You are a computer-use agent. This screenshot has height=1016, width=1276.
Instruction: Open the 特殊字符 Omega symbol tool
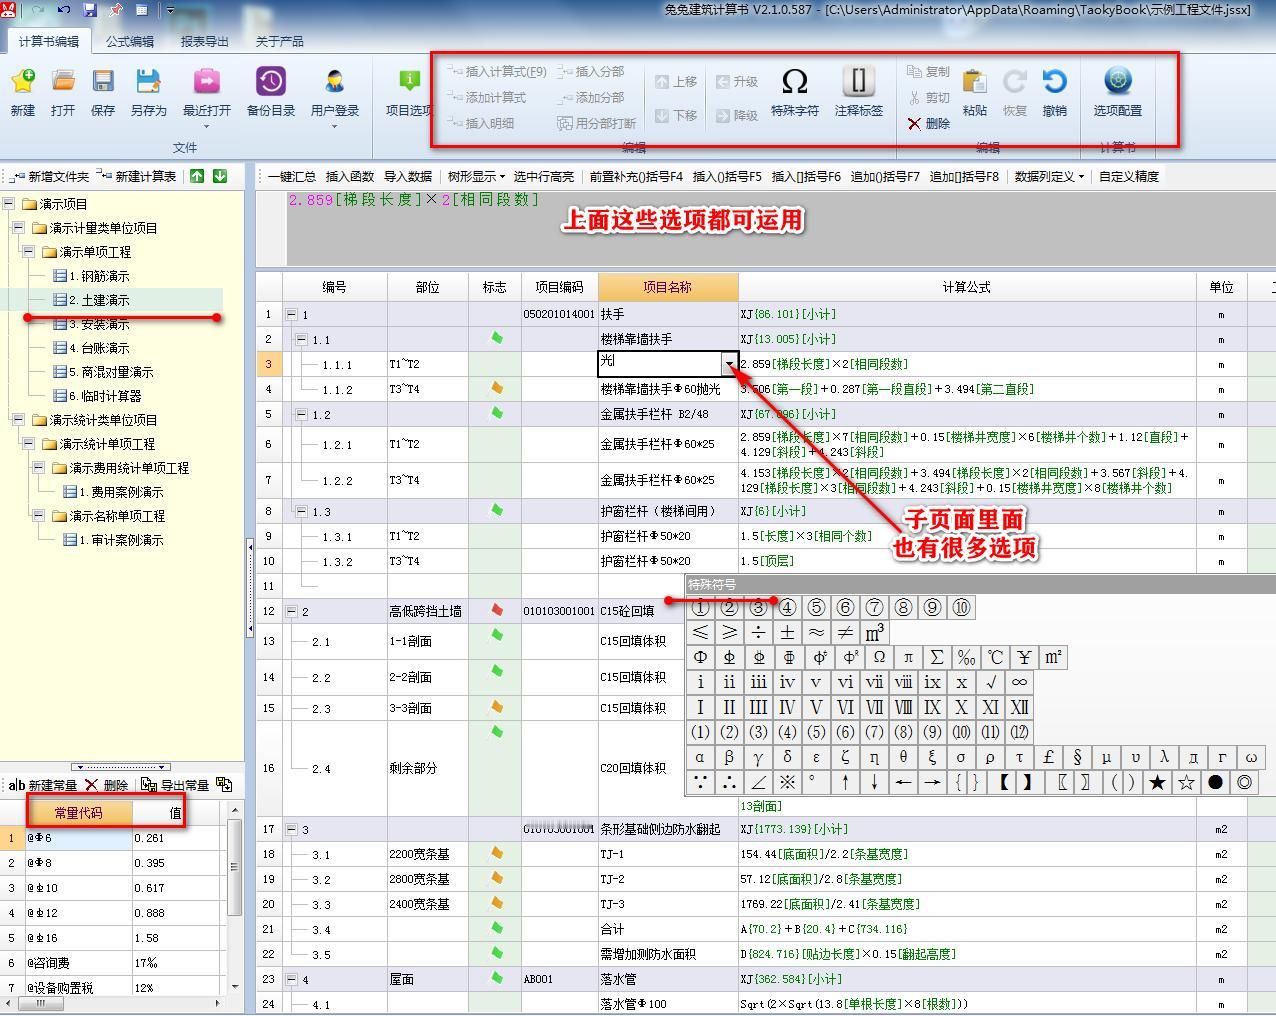point(794,82)
